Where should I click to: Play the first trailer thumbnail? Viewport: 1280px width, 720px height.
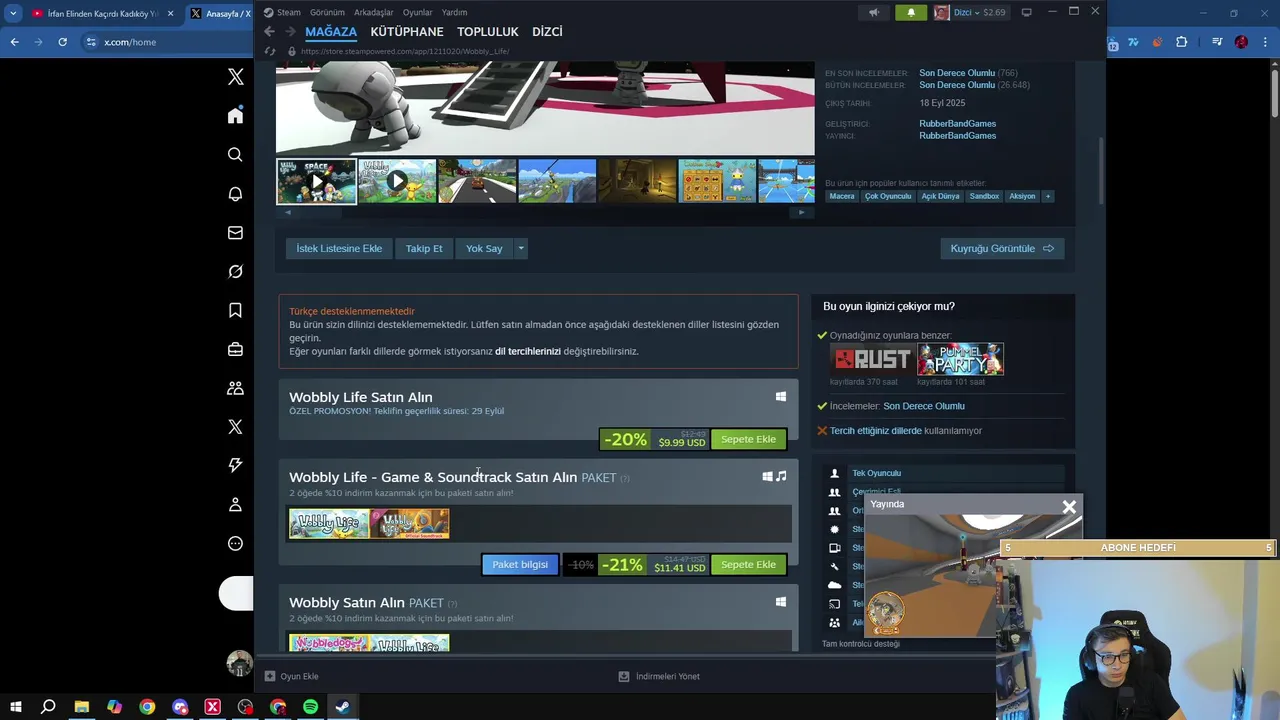point(317,181)
